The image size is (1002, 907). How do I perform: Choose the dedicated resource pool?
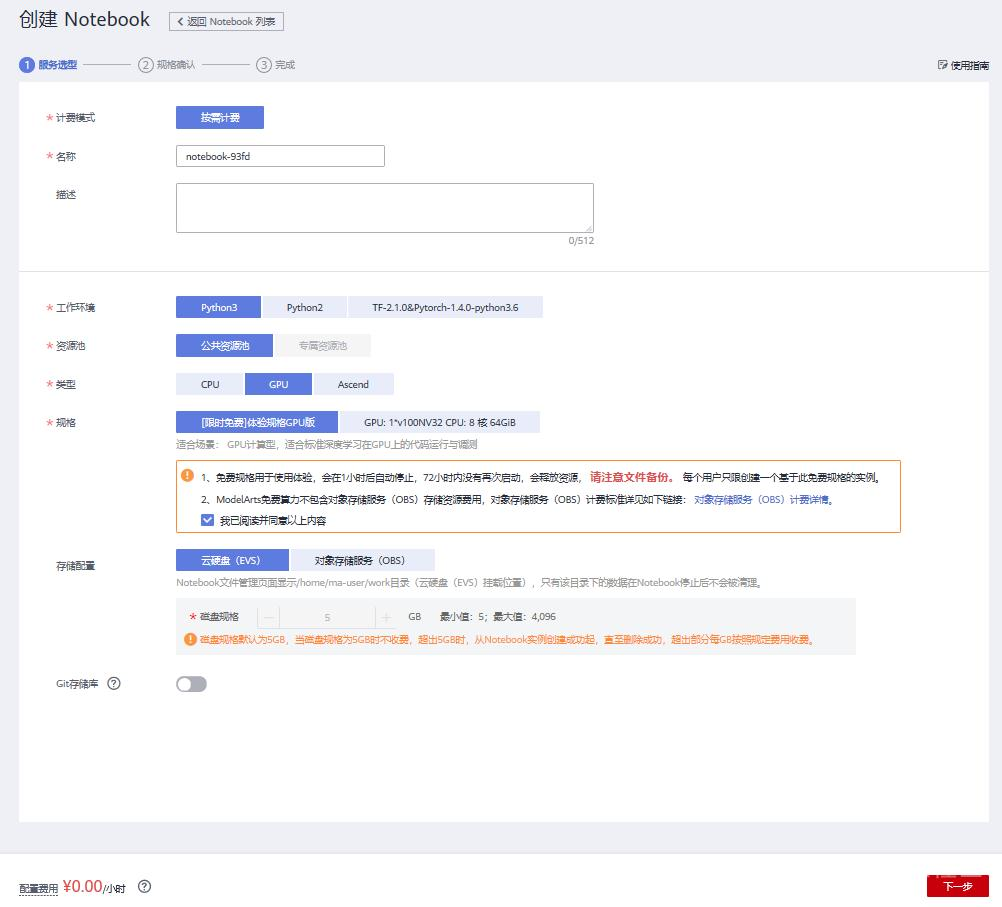click(323, 346)
